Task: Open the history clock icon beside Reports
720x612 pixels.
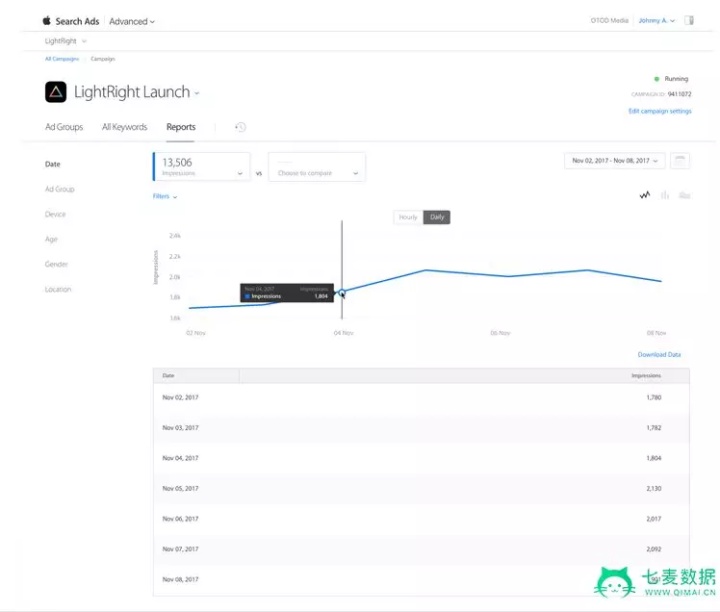Action: pyautogui.click(x=240, y=127)
